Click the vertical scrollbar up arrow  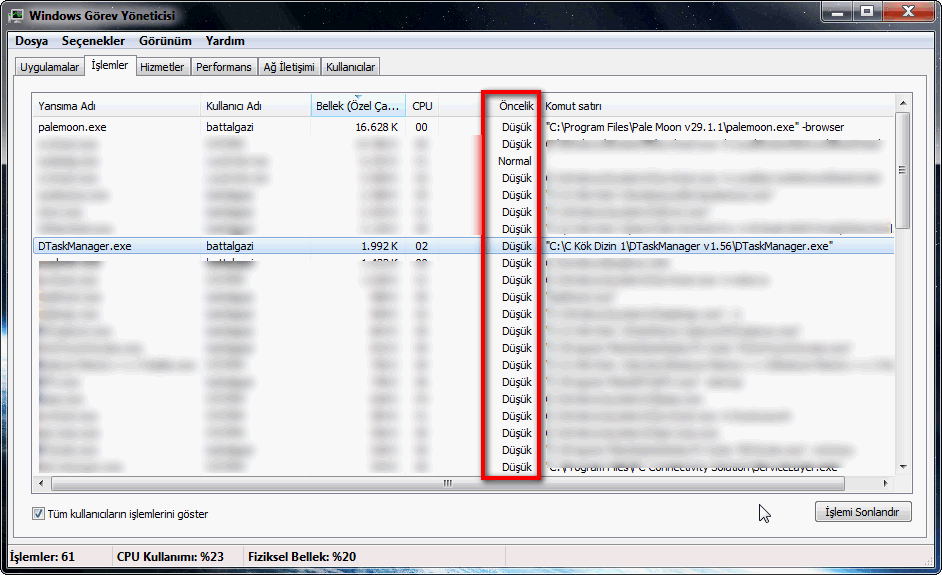point(903,103)
